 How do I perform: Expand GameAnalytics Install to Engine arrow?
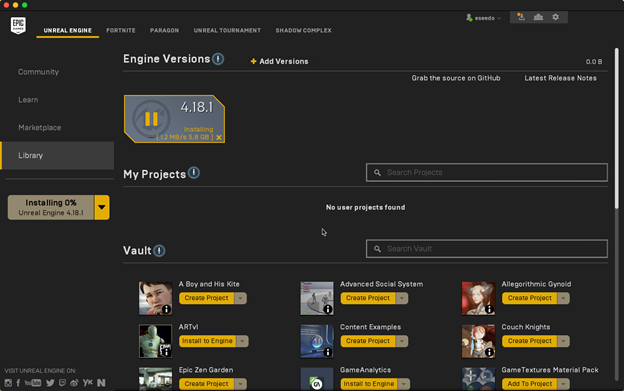pos(404,384)
